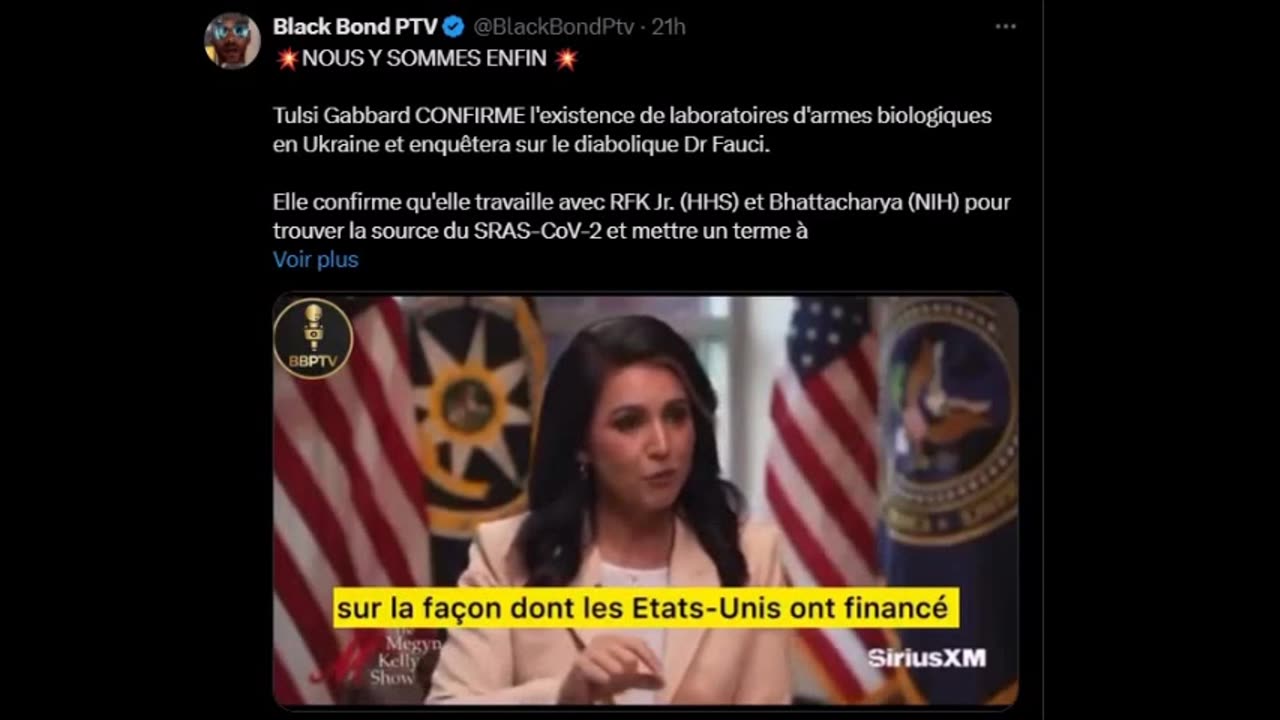
Task: Expand the tweet with Voir plus
Action: [x=315, y=260]
